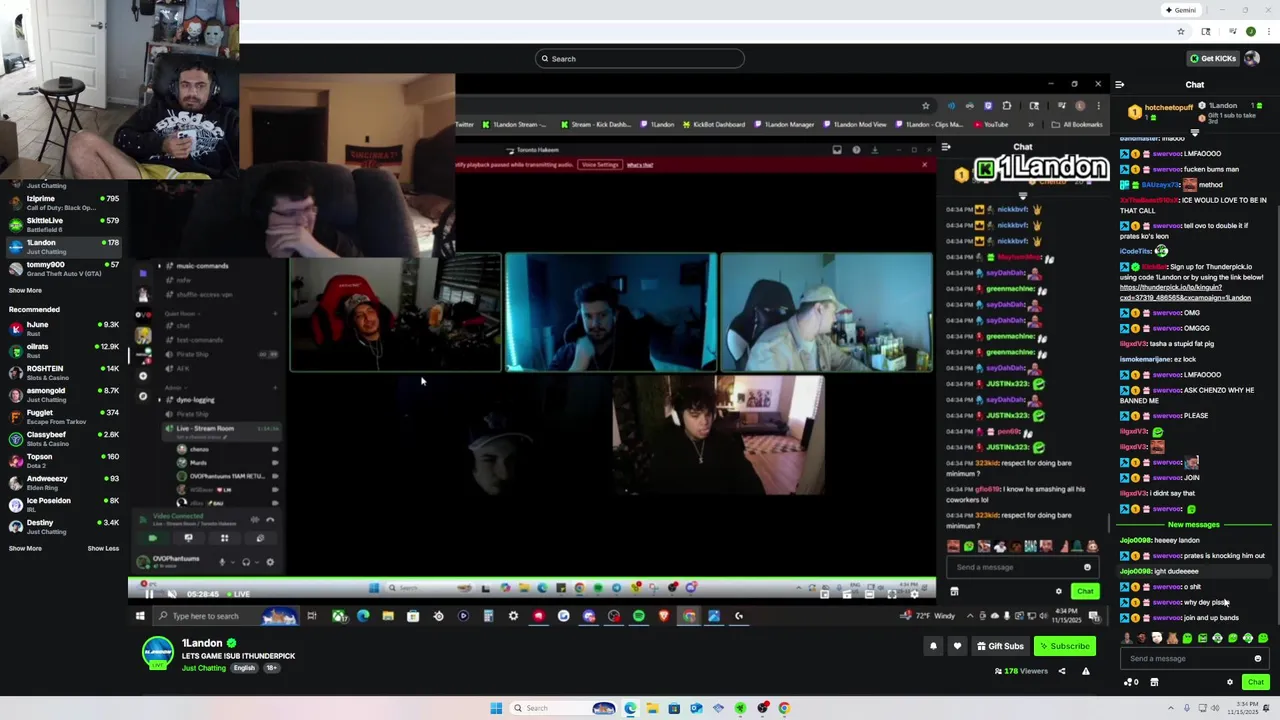Viewport: 1280px width, 720px height.
Task: Open the tommy900 channel in sidebar
Action: (x=64, y=269)
